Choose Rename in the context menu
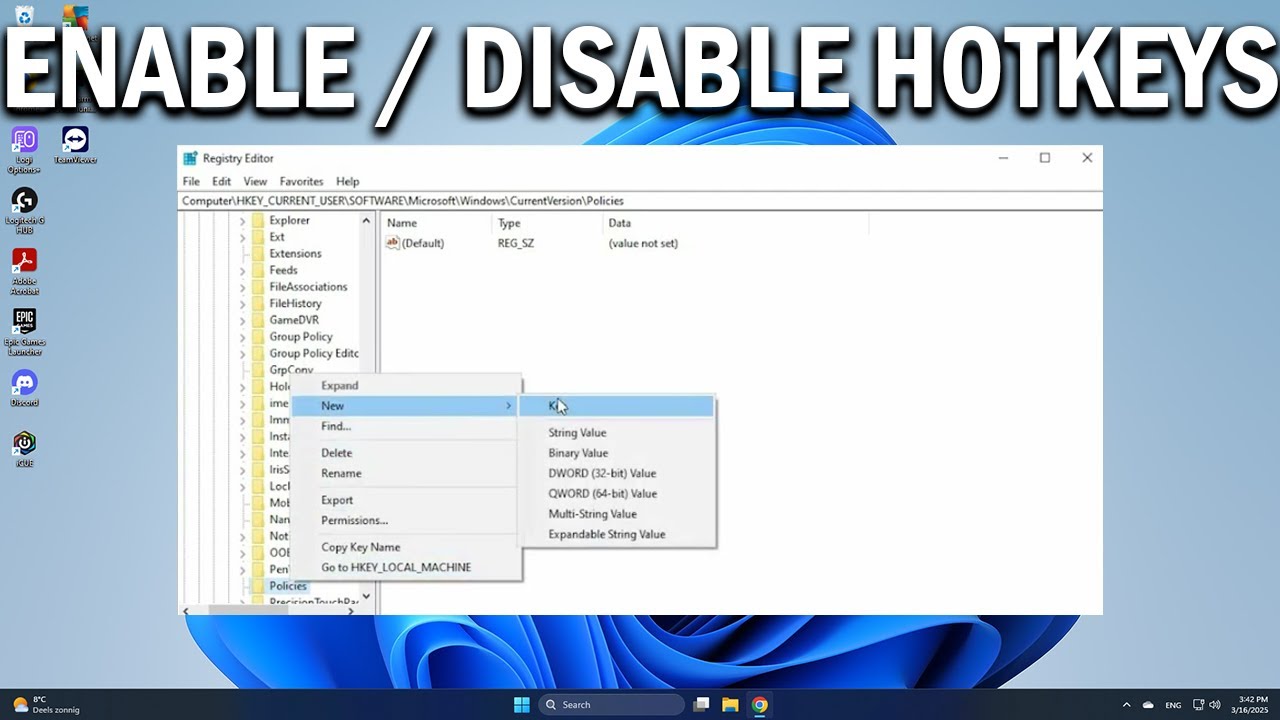This screenshot has width=1280, height=720. click(405, 473)
